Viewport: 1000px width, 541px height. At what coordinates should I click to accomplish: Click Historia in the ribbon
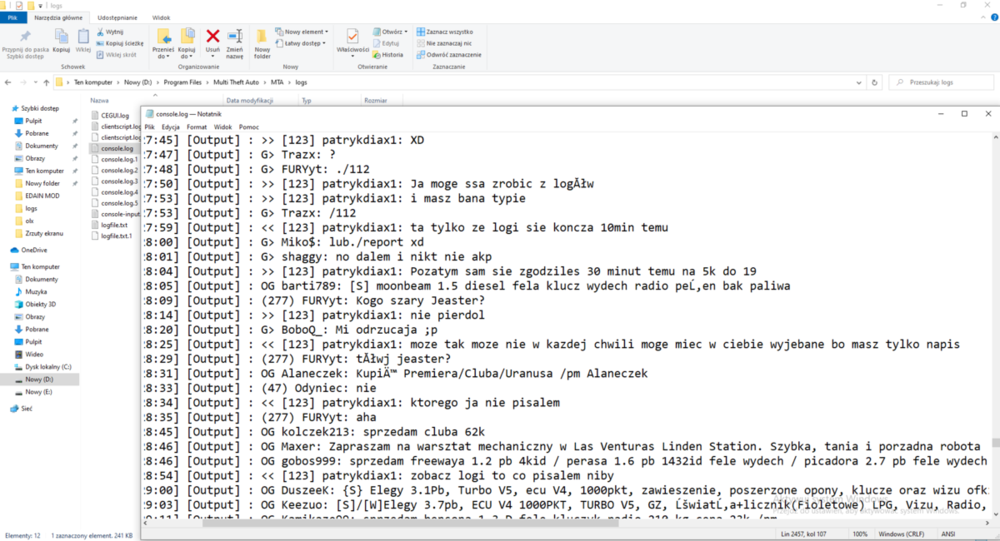[388, 55]
